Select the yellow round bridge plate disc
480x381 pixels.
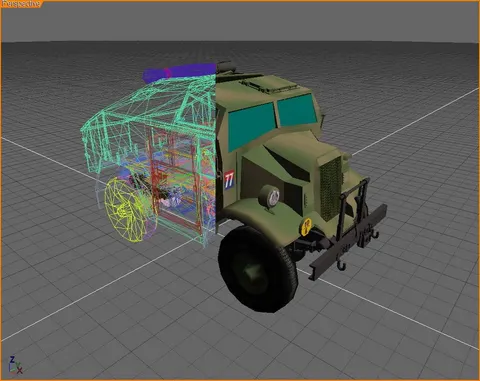pyautogui.click(x=306, y=226)
